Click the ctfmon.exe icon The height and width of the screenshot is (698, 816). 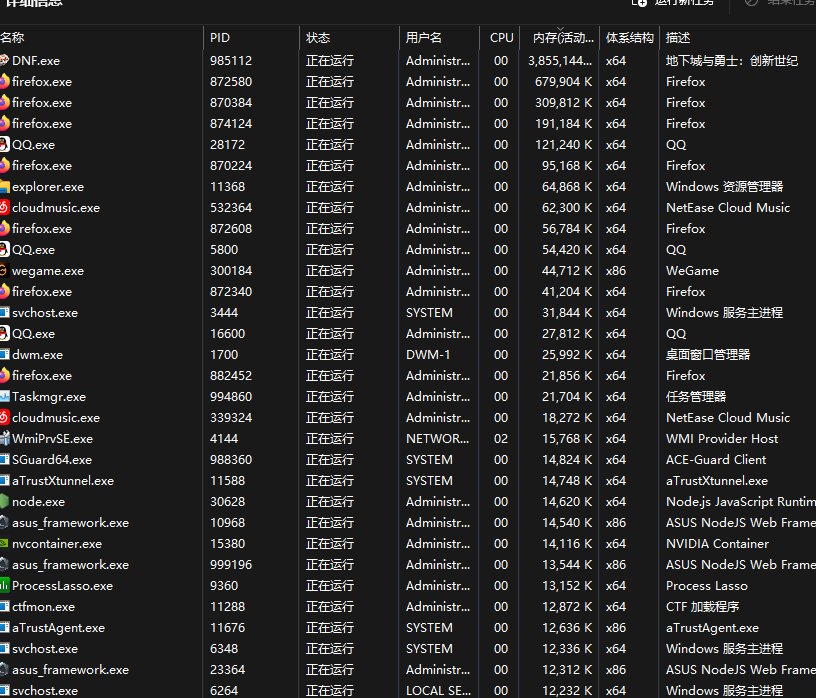coord(4,606)
